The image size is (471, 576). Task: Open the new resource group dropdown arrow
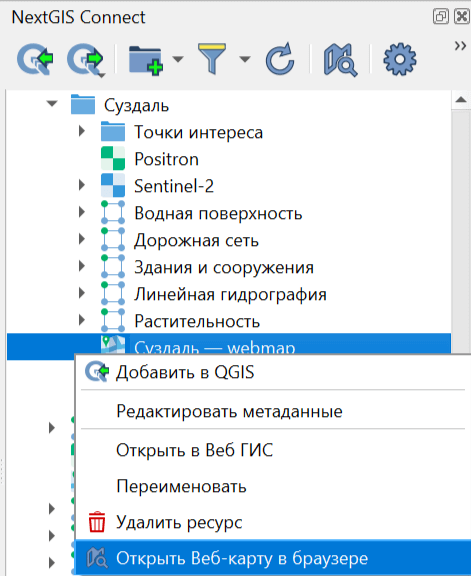point(178,59)
